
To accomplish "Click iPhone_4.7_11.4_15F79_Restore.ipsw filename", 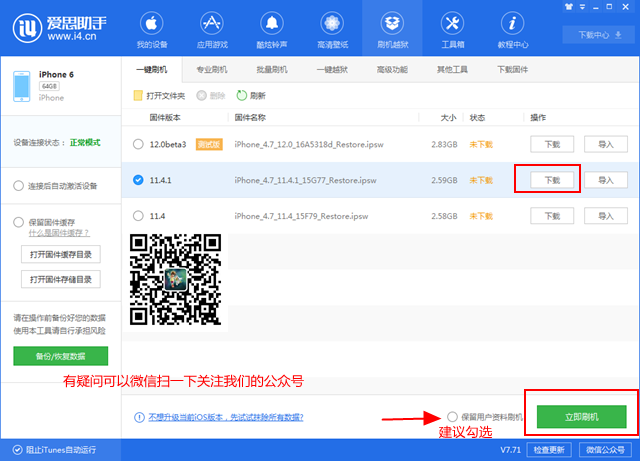I will 301,216.
